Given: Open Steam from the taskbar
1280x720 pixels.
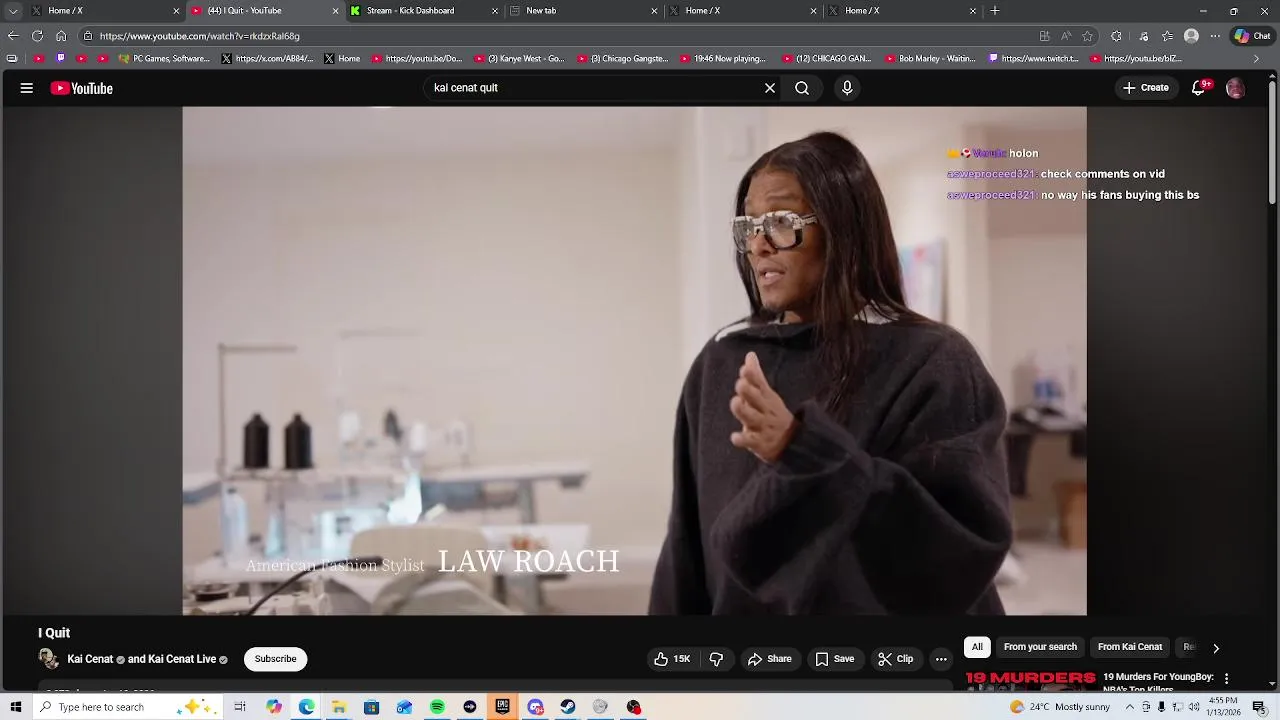Looking at the screenshot, I should (x=568, y=707).
